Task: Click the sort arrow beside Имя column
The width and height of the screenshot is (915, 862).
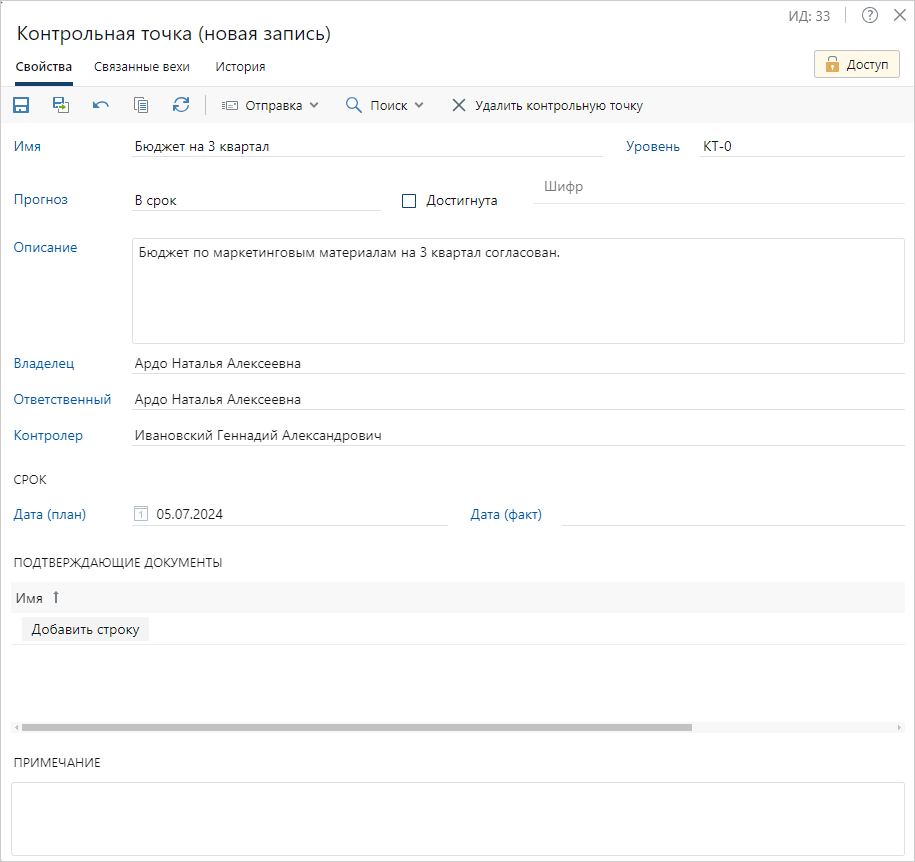Action: point(56,597)
